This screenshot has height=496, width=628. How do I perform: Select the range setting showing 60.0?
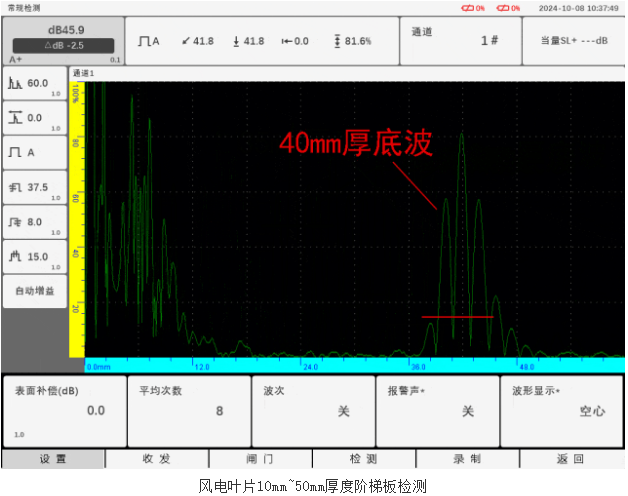(x=35, y=84)
